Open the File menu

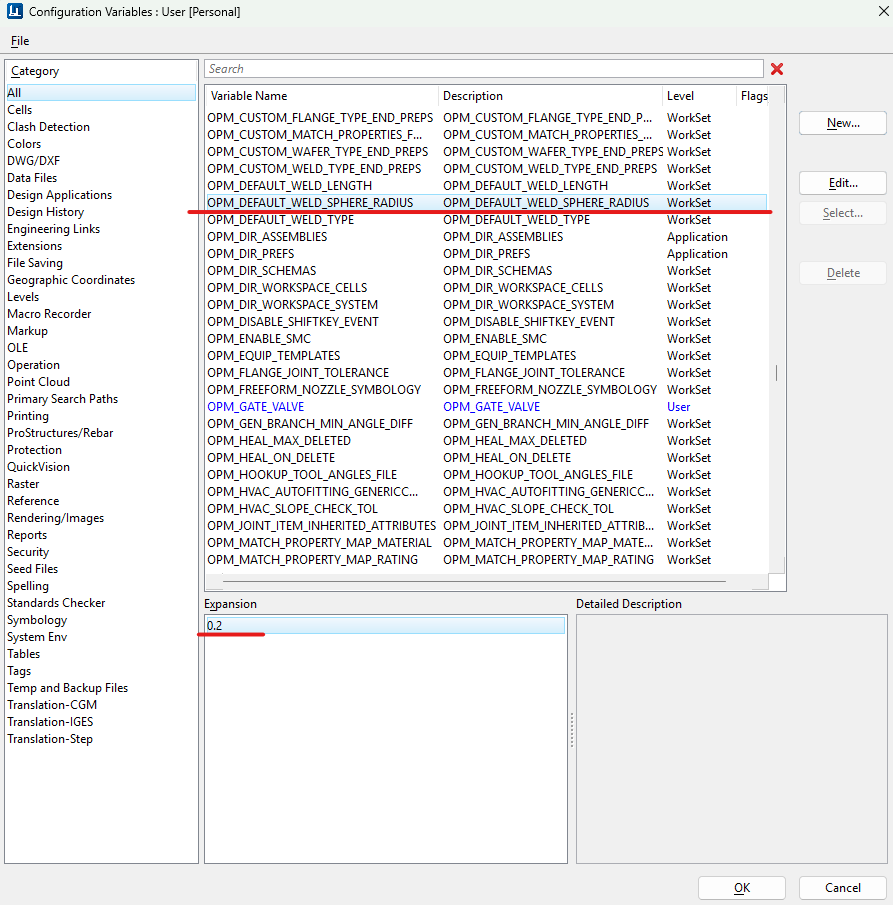tap(20, 41)
